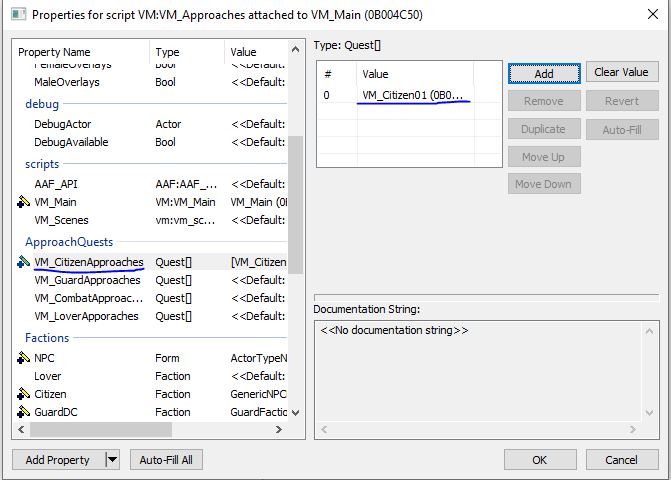Click the pencil icon beside VM_Main property
Viewport: 671px width, 480px height.
[23, 201]
